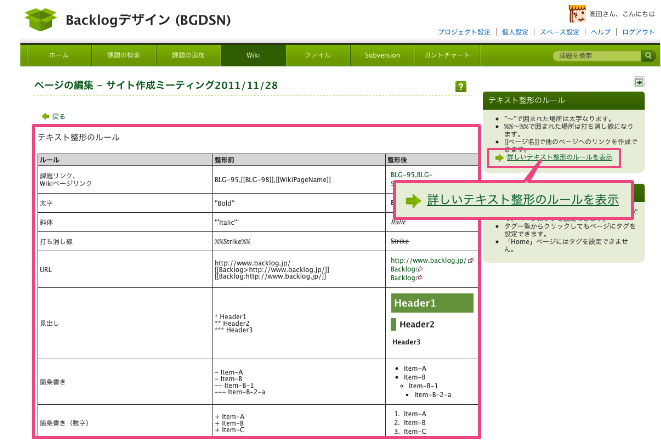This screenshot has height=440, width=661.
Task: Click the 太字 row label
Action: pyautogui.click(x=46, y=203)
